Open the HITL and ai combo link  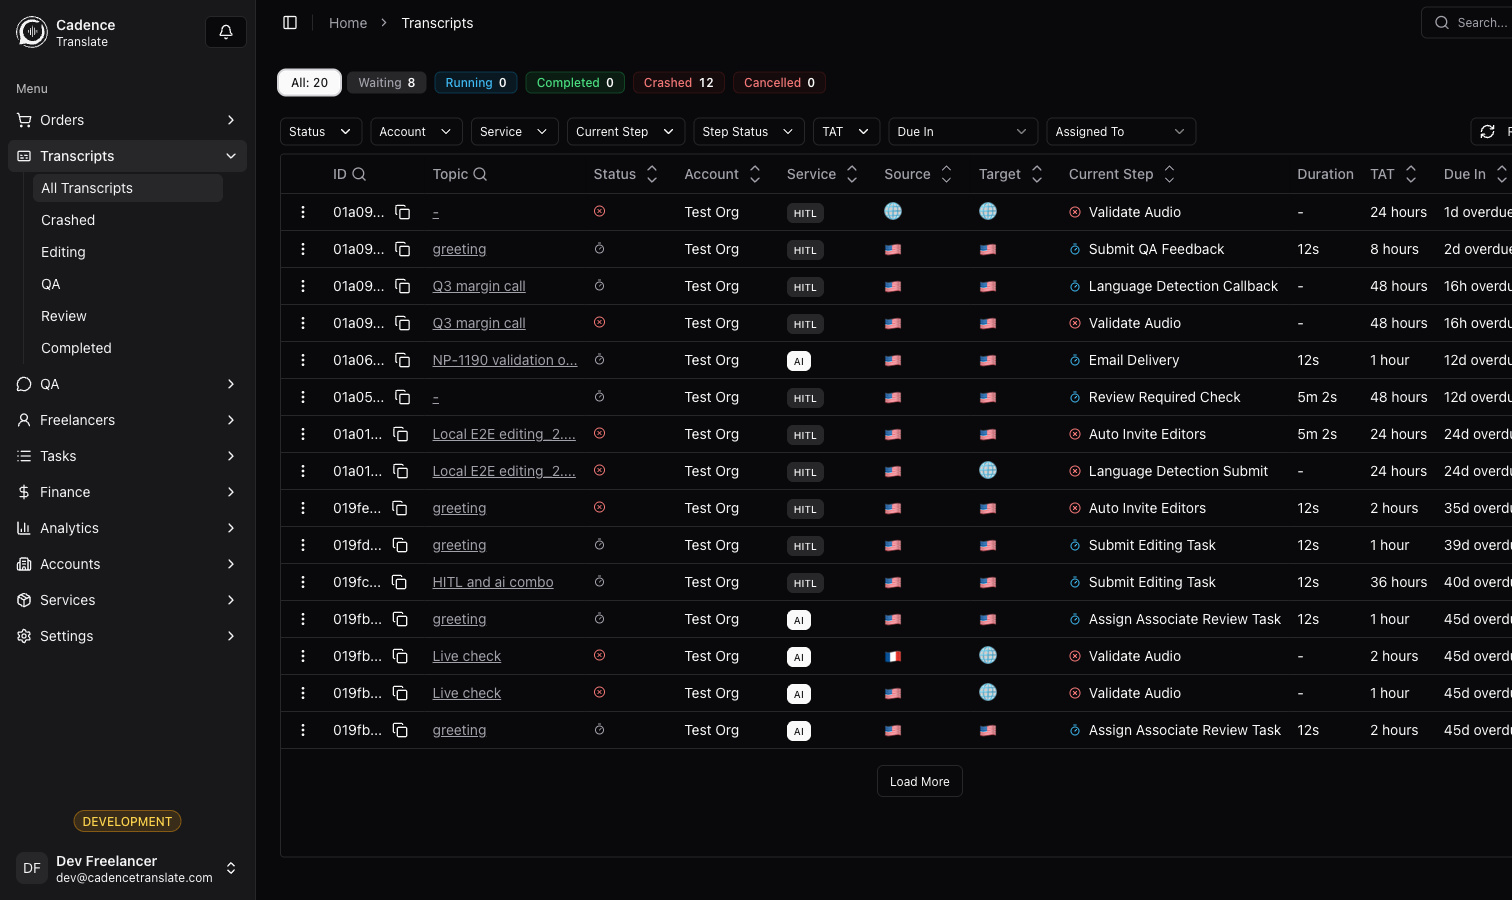click(x=493, y=582)
